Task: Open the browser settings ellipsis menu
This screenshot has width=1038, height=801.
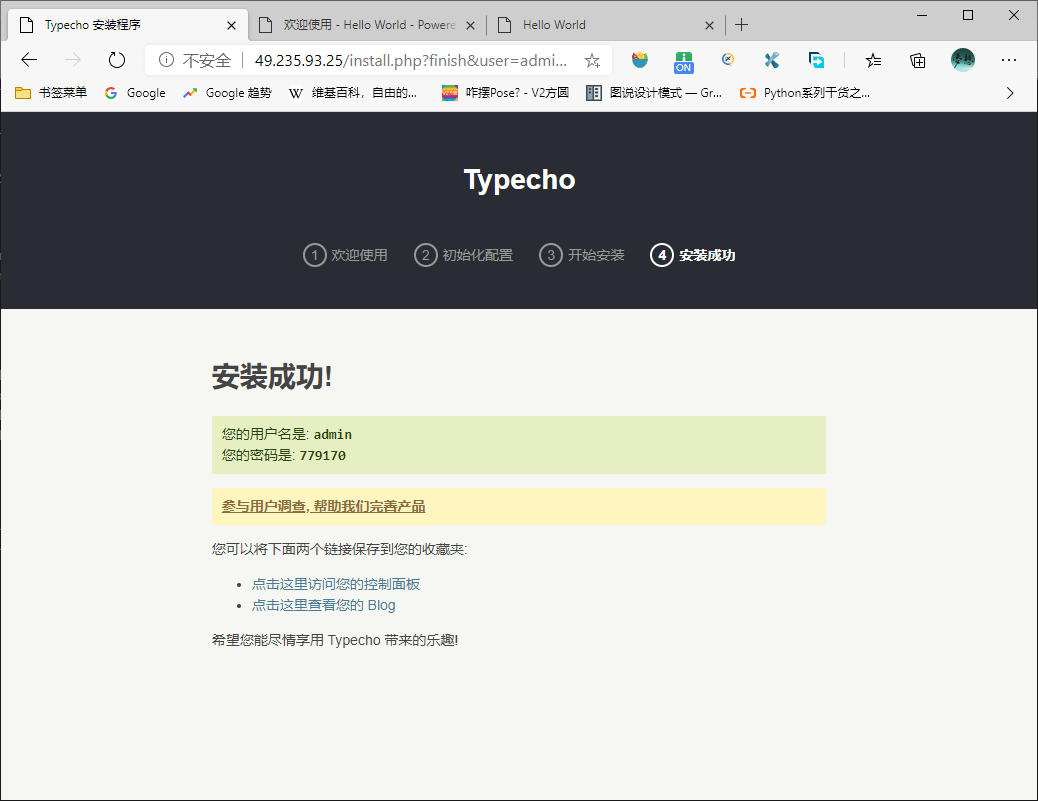Action: point(1009,60)
